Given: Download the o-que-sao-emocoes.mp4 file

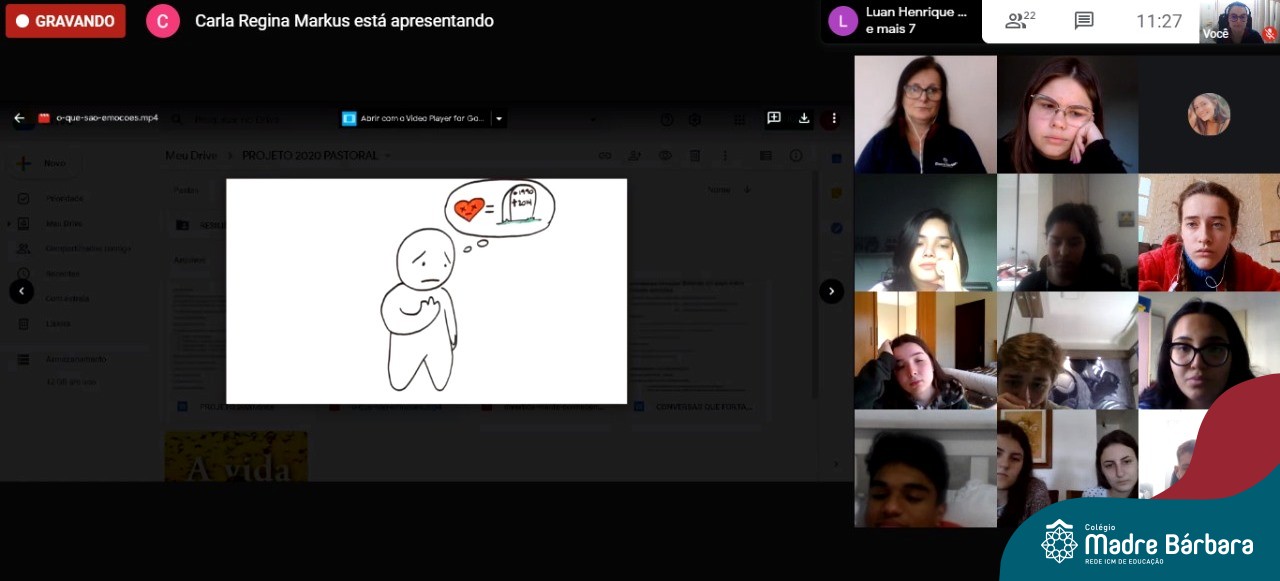Looking at the screenshot, I should (804, 118).
